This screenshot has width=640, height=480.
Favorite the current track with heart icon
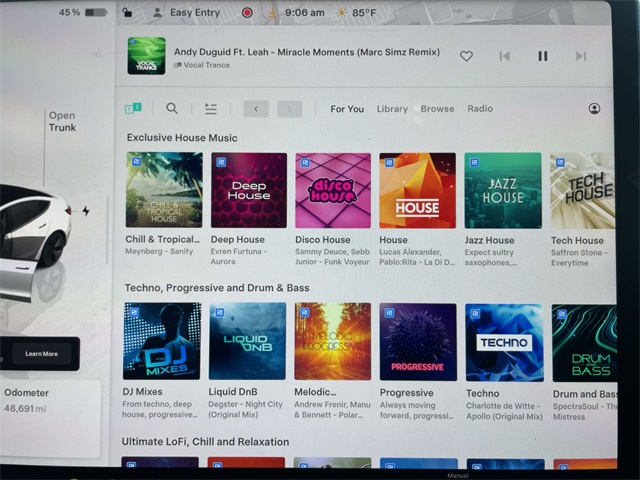pyautogui.click(x=466, y=56)
